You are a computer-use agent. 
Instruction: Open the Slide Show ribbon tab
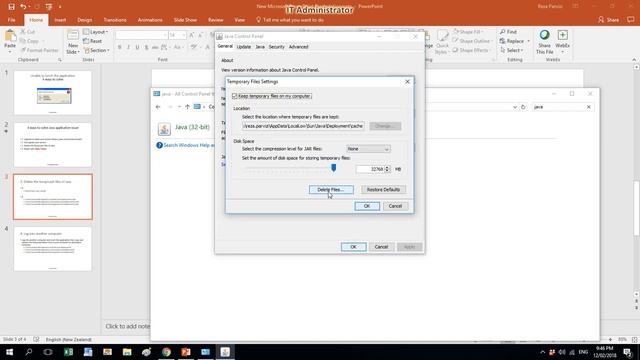click(x=185, y=20)
